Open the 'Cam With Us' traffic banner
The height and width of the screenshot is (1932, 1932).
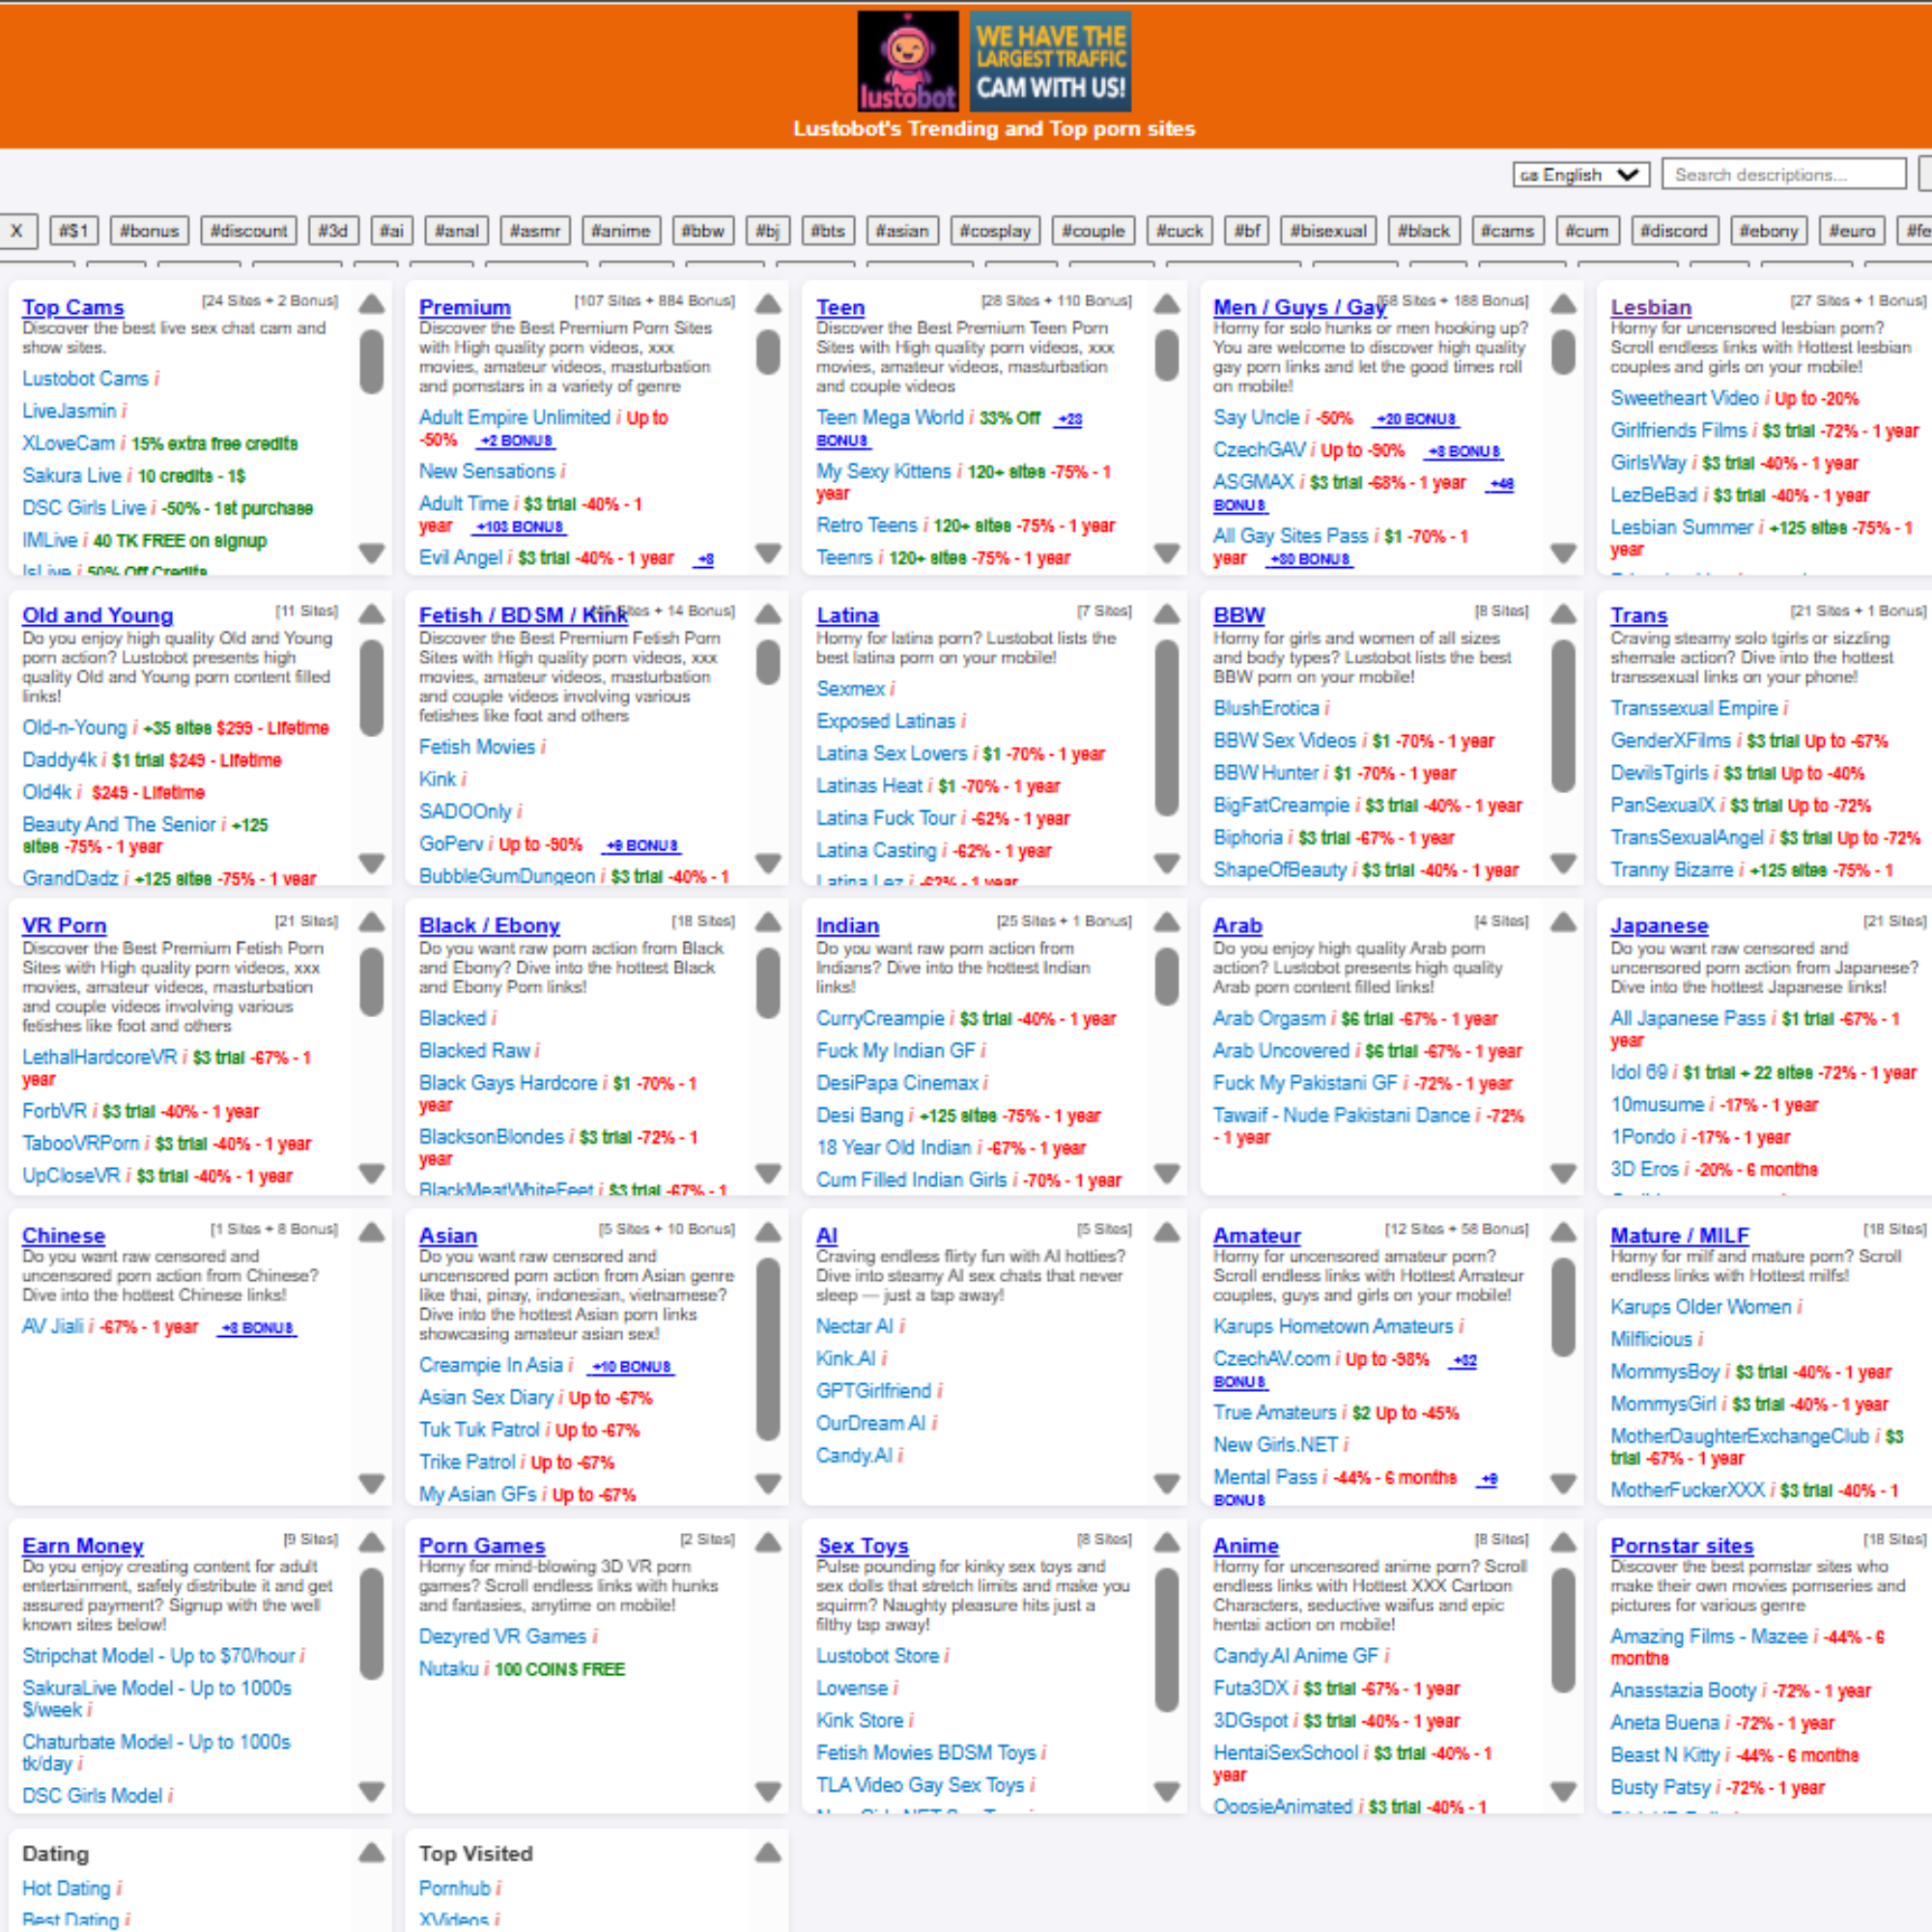click(x=1051, y=60)
